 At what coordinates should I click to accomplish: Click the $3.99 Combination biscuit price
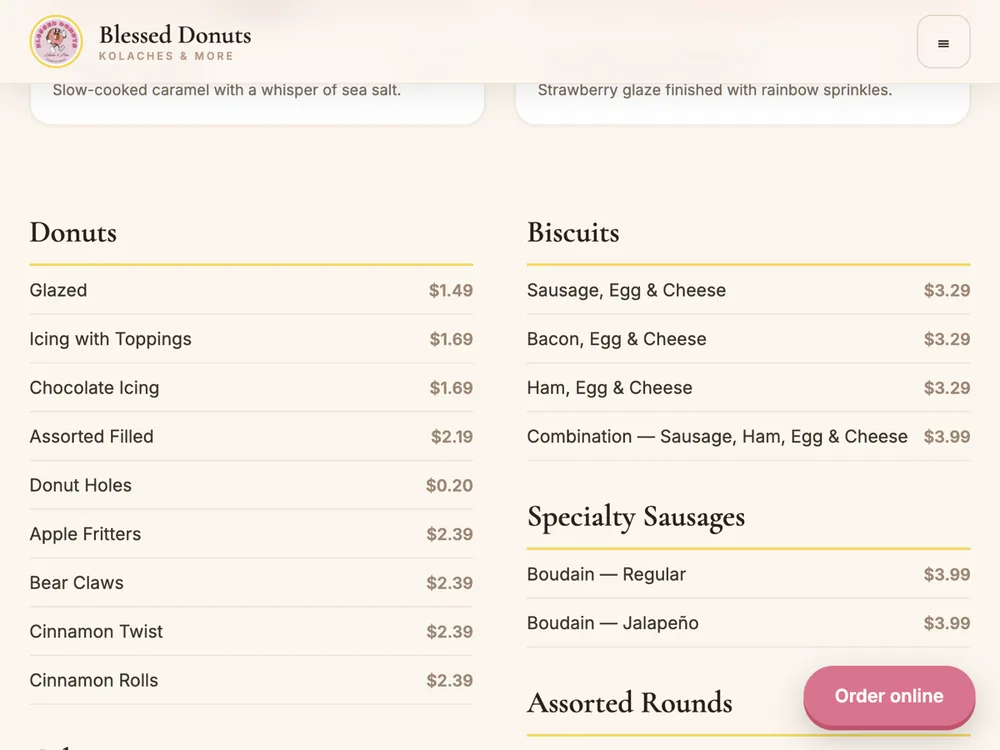[x=947, y=436]
